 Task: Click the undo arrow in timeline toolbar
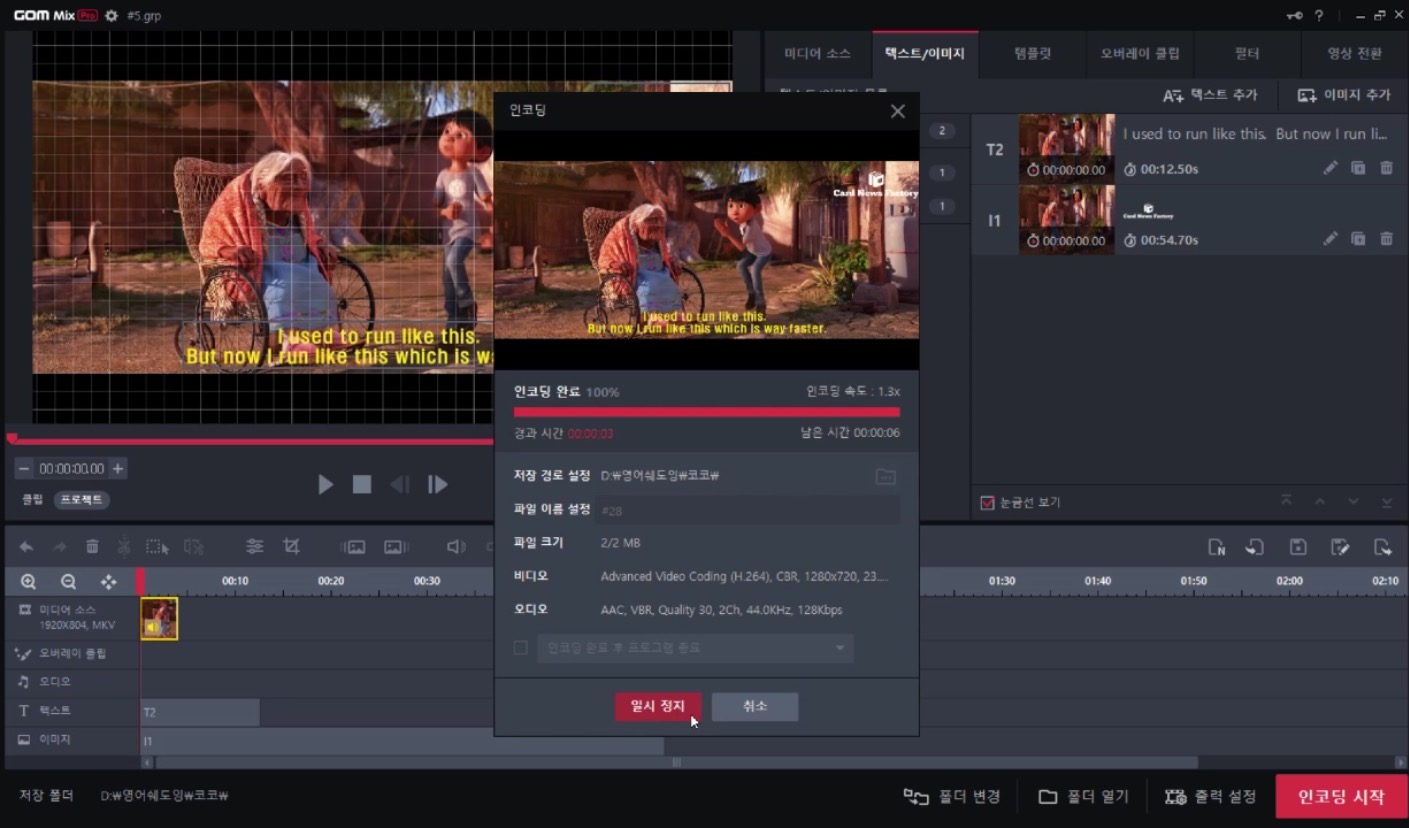[27, 547]
